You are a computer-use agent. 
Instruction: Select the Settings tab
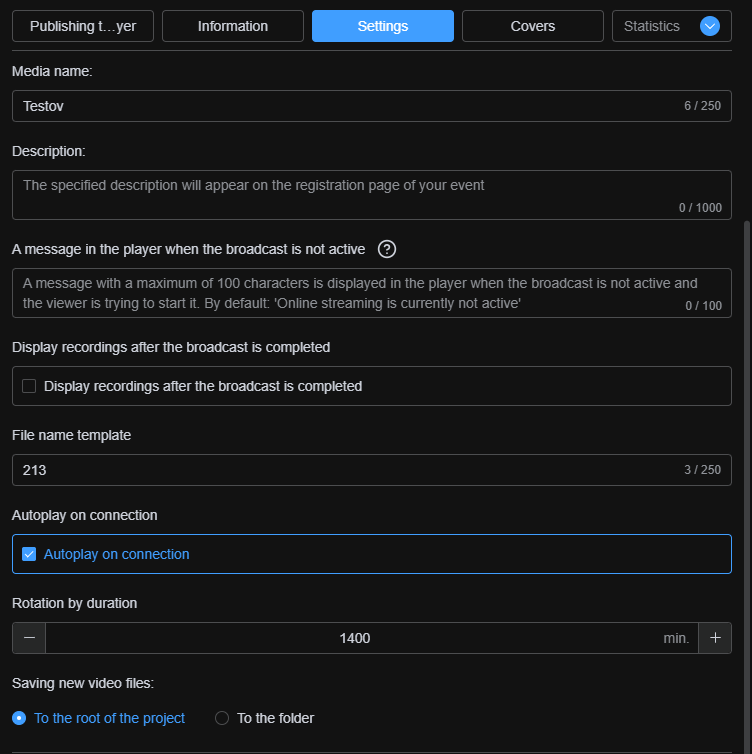383,26
